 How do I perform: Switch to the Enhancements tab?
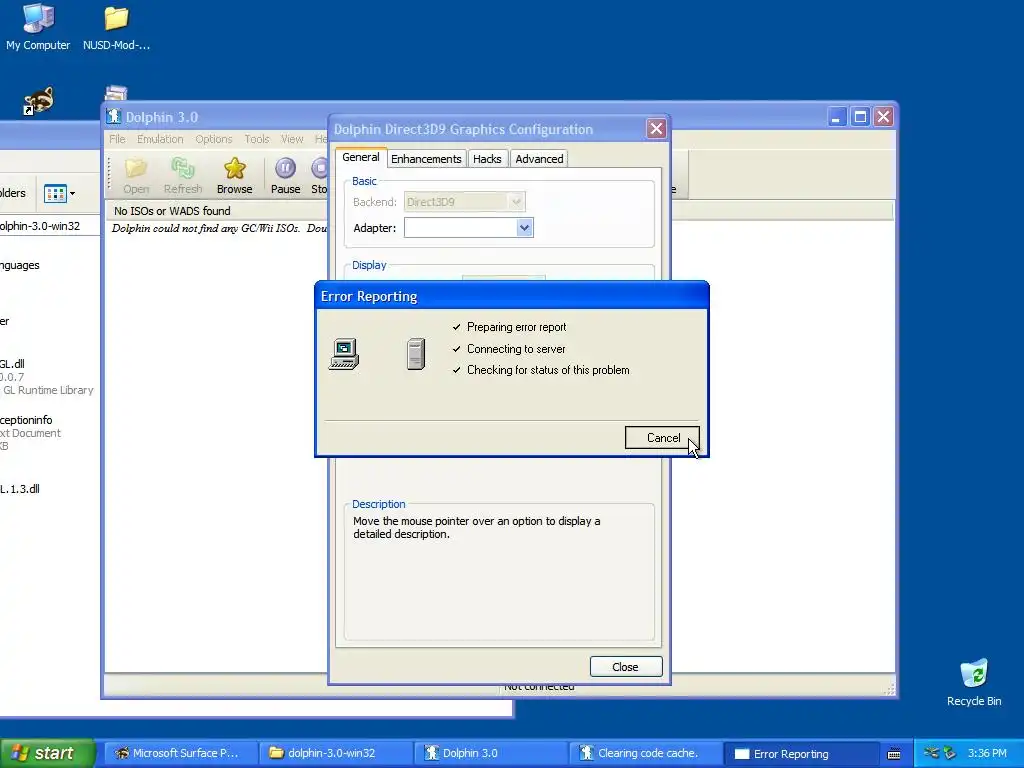(426, 159)
